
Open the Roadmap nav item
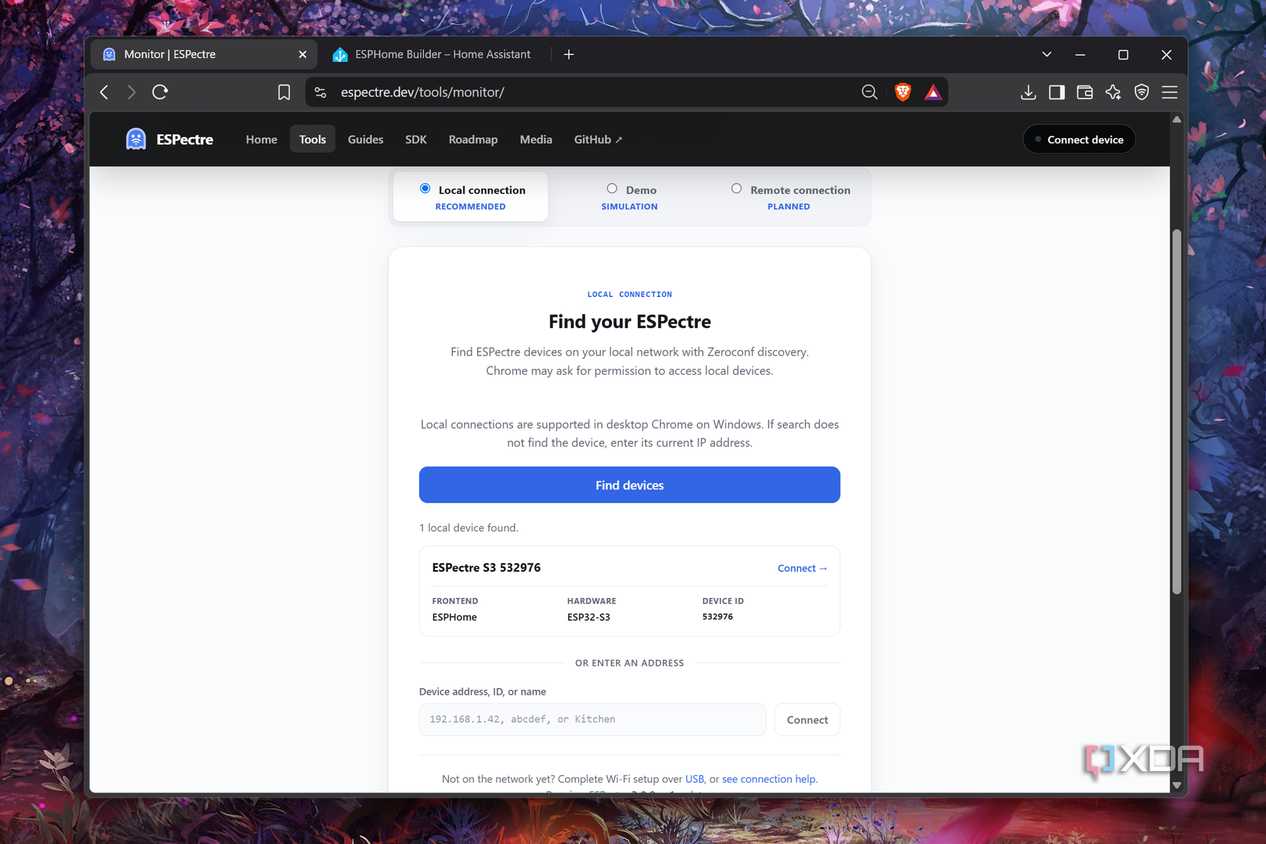pyautogui.click(x=473, y=139)
